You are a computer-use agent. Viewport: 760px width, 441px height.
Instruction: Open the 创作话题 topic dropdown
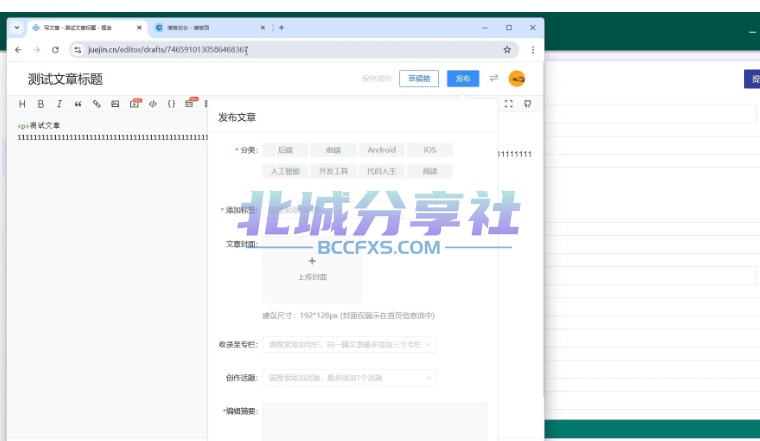[x=349, y=378]
